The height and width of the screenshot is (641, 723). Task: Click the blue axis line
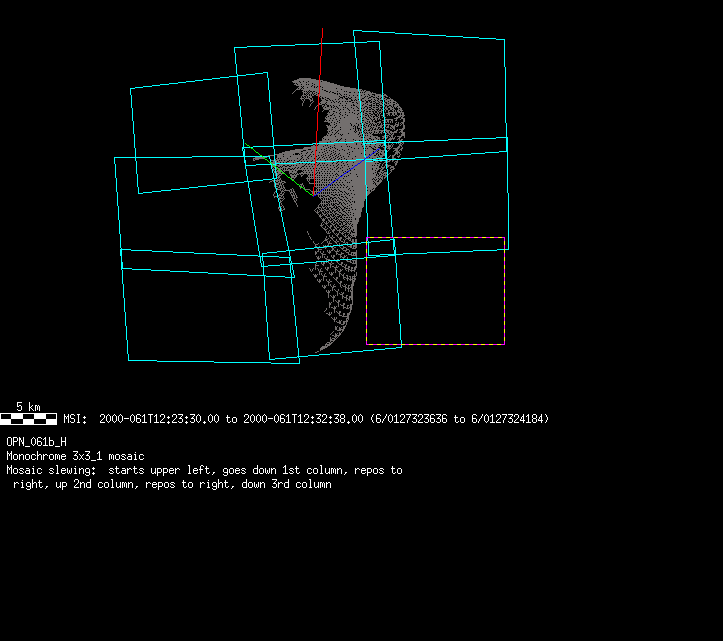click(346, 172)
